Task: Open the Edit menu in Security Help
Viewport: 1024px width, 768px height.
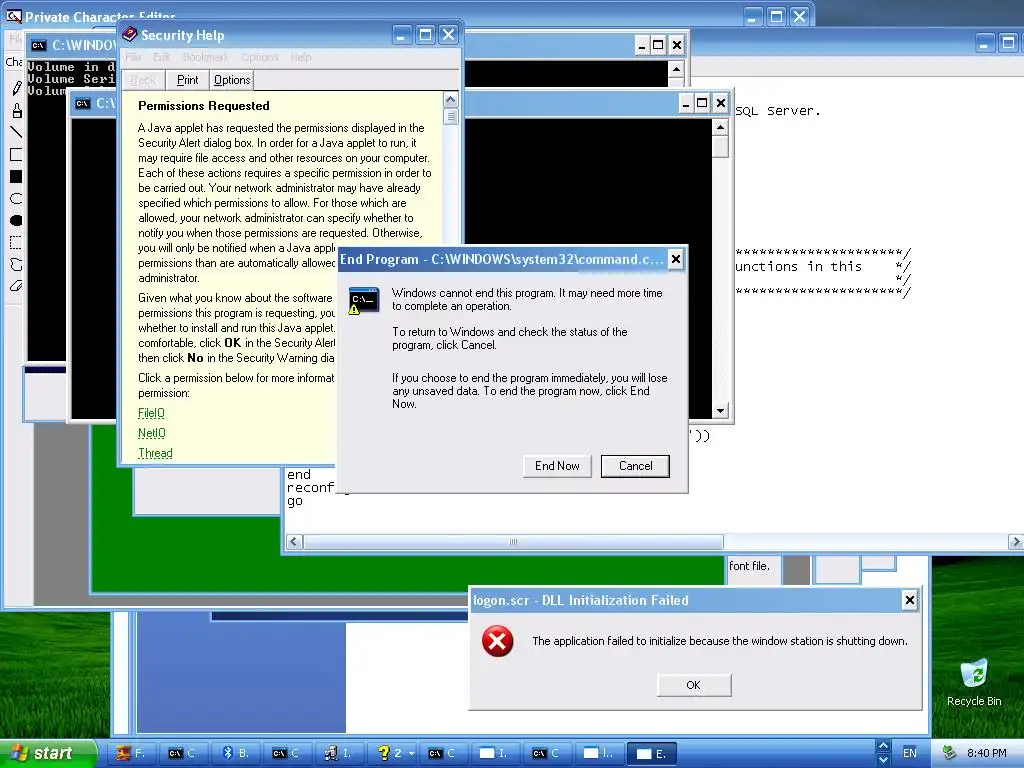Action: 161,57
